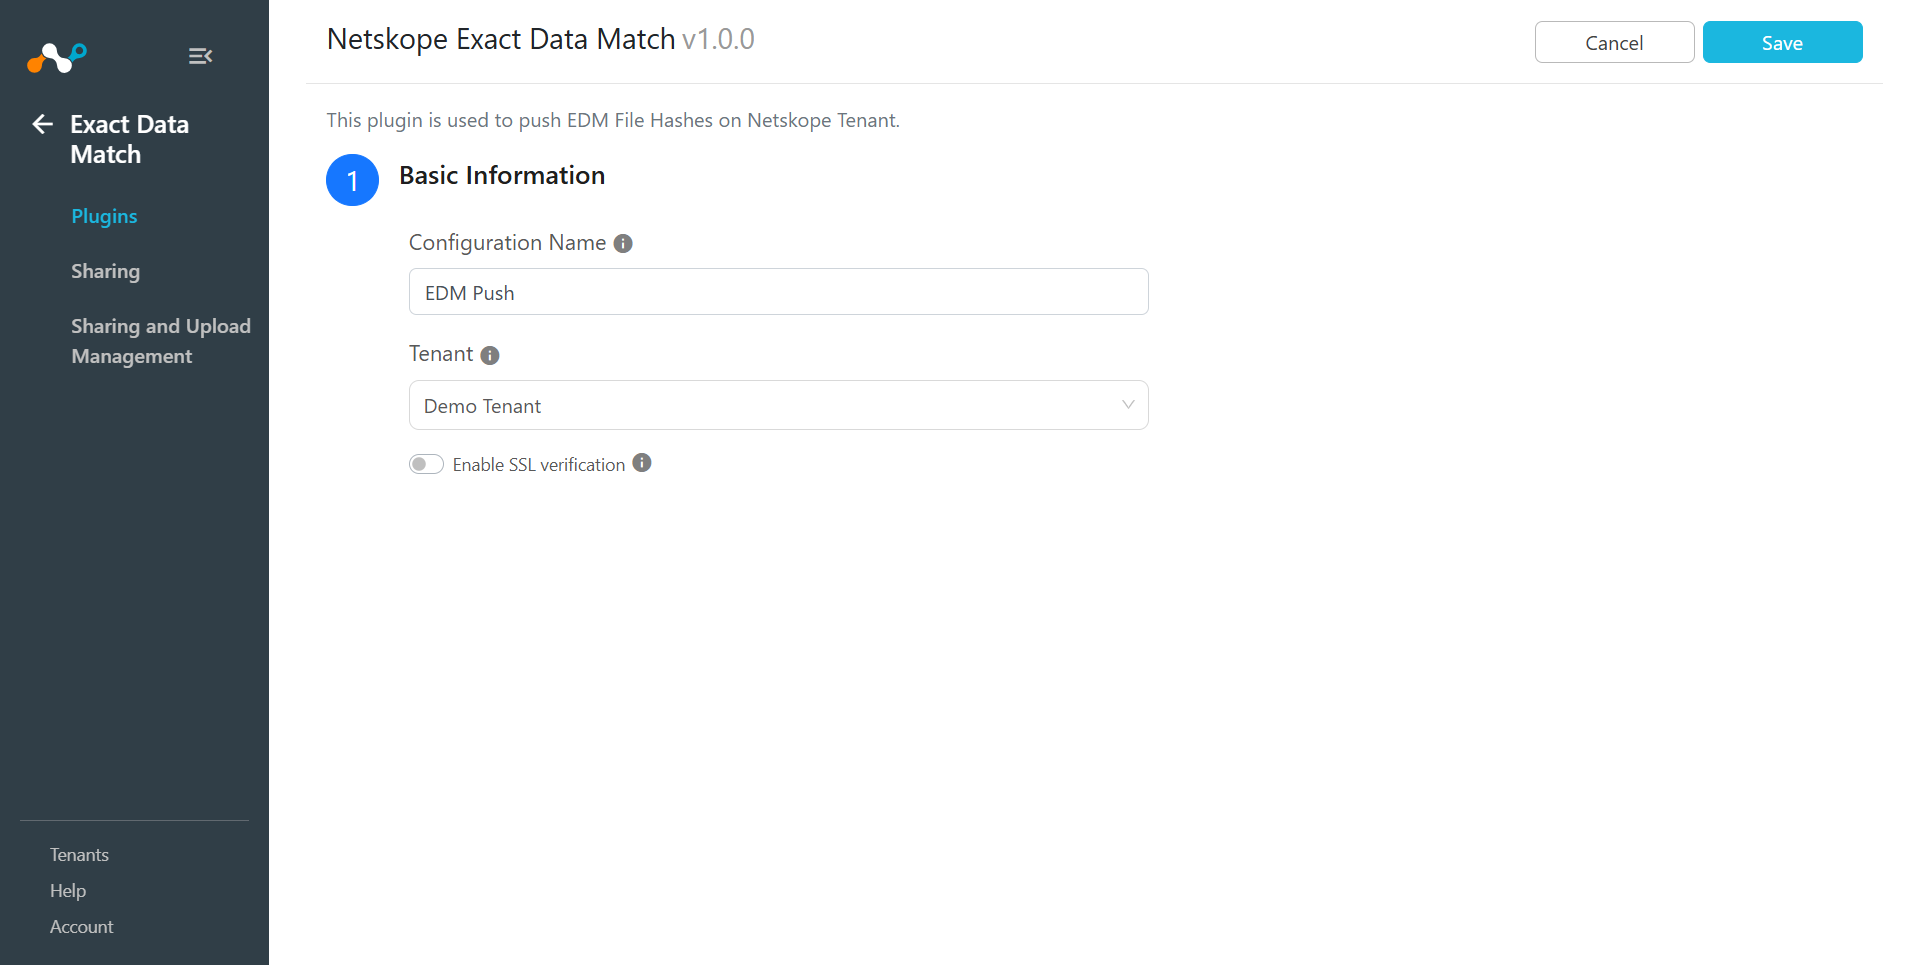Open the Tenant dropdown
Screen dimensions: 1912x965
pyautogui.click(x=778, y=405)
